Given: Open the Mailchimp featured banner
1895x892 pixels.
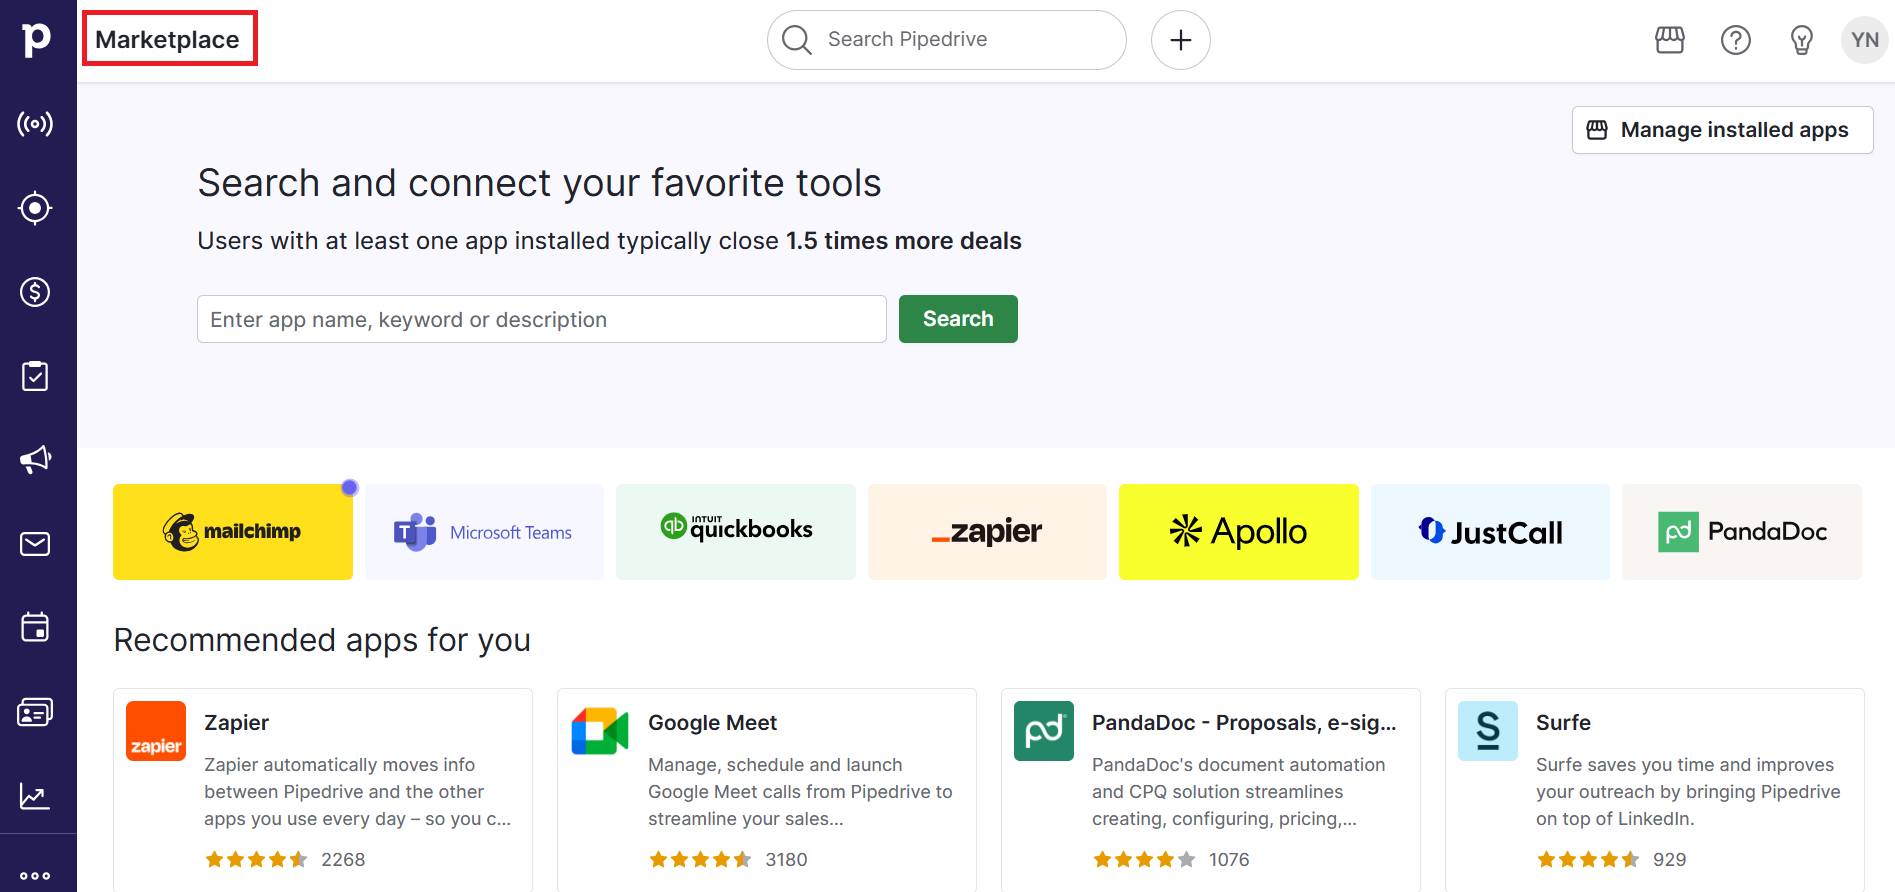Looking at the screenshot, I should pyautogui.click(x=233, y=532).
